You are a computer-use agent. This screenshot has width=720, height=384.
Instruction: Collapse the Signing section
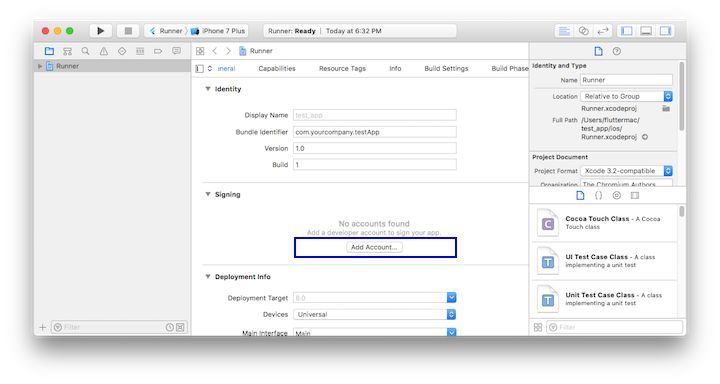point(208,194)
